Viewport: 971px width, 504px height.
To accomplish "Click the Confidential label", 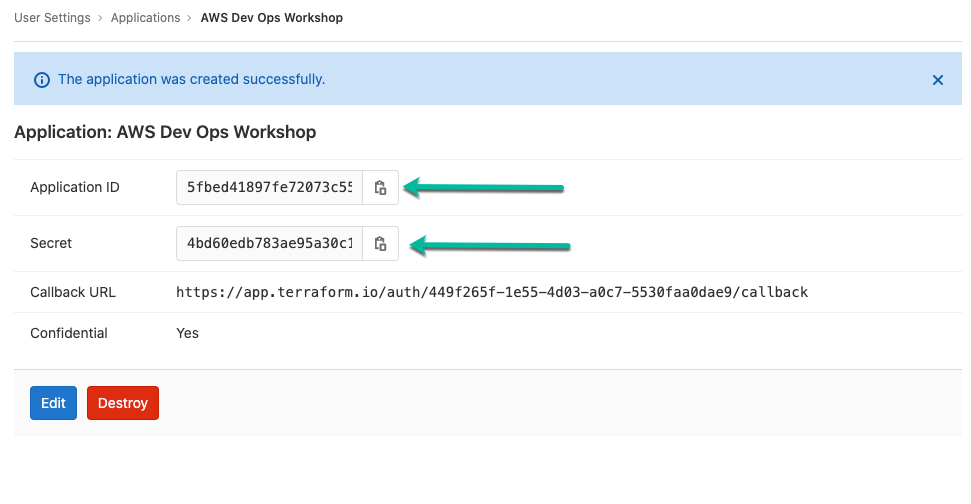I will pyautogui.click(x=69, y=333).
